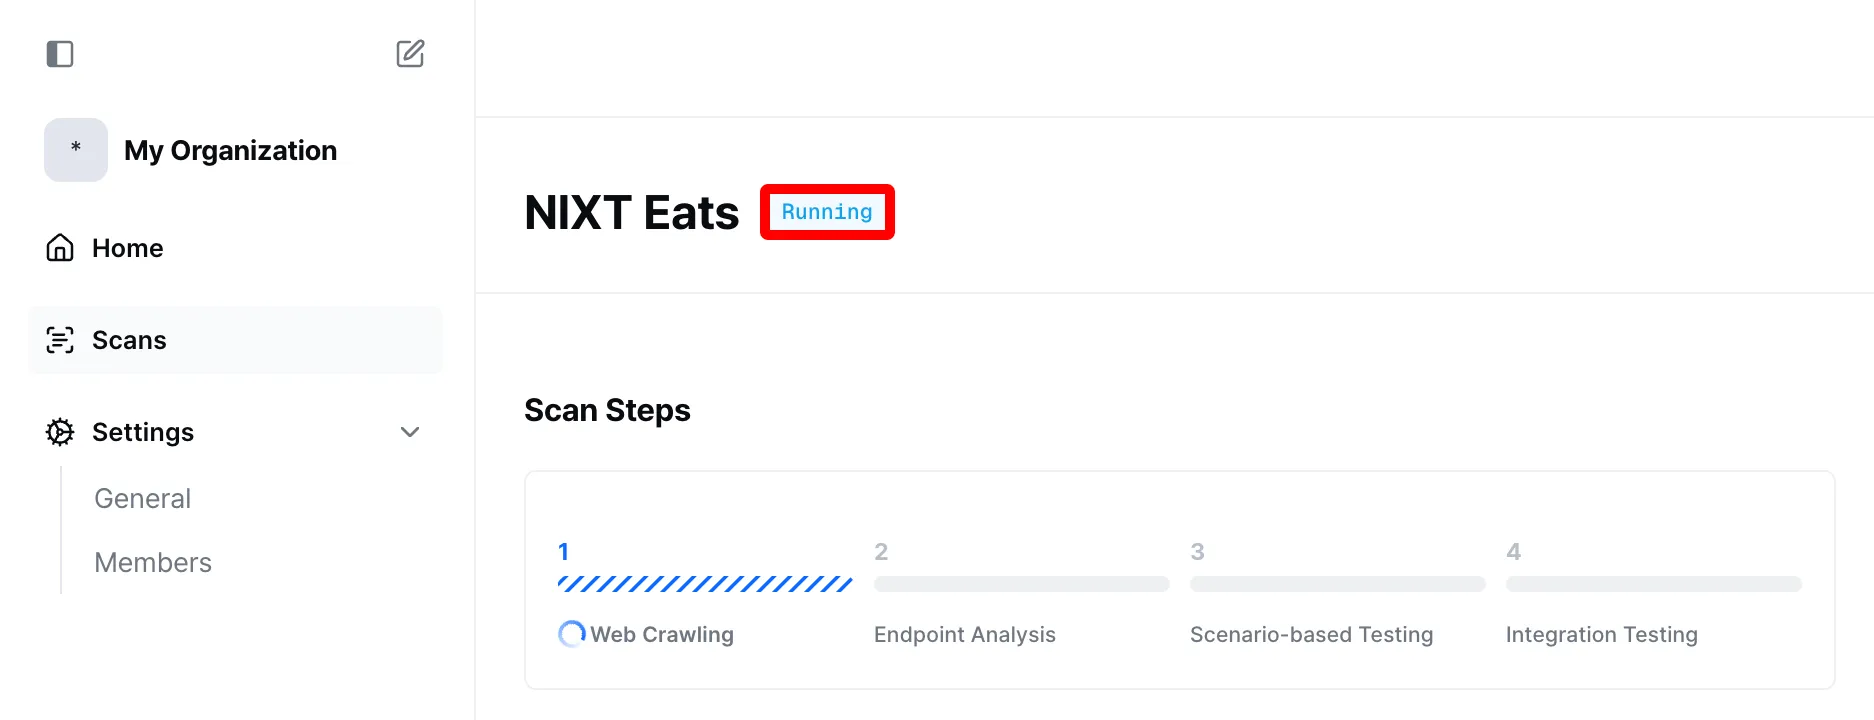
Task: Click the new compose edit icon
Action: tap(410, 54)
